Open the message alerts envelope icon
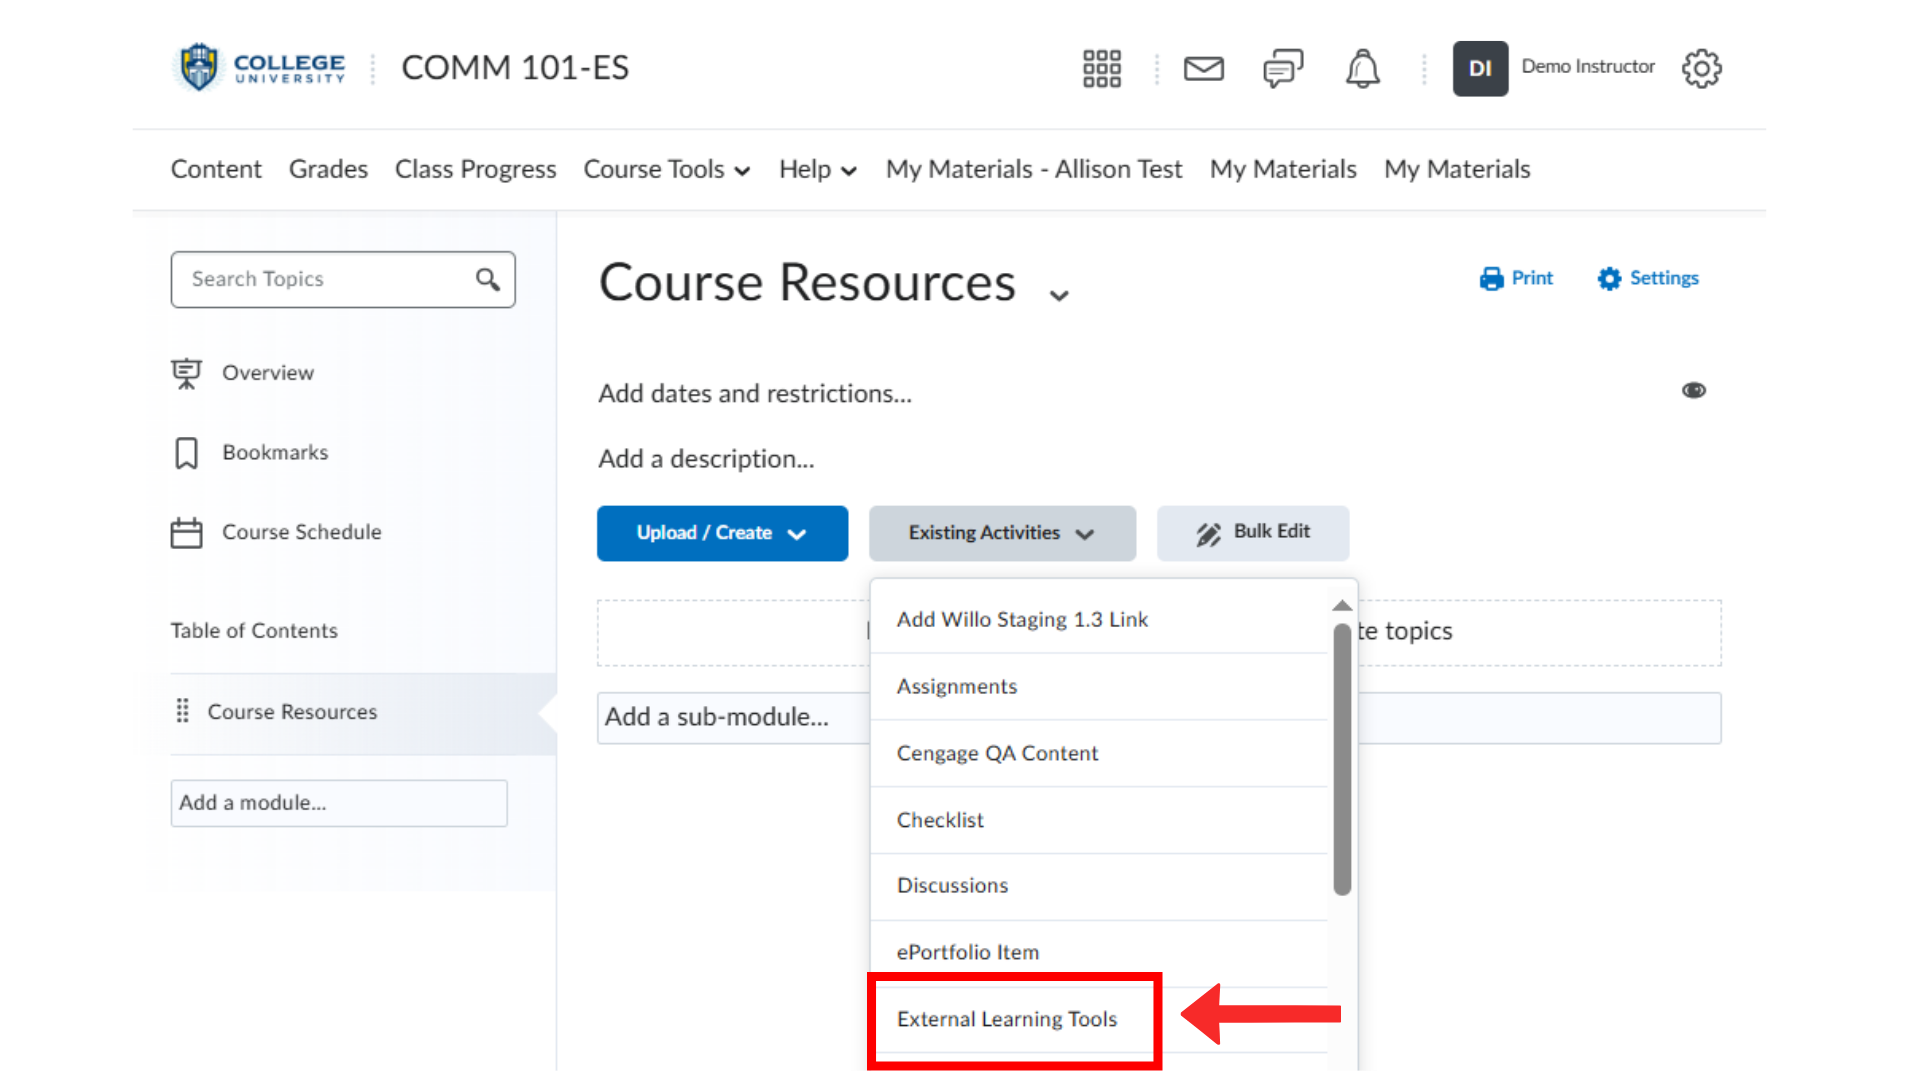The image size is (1920, 1080). click(1204, 68)
